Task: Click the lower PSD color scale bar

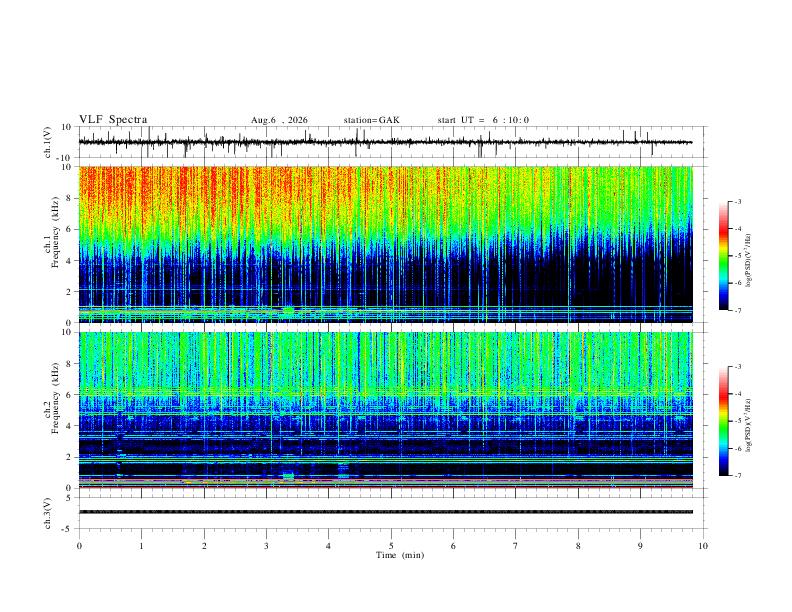Action: click(x=723, y=421)
